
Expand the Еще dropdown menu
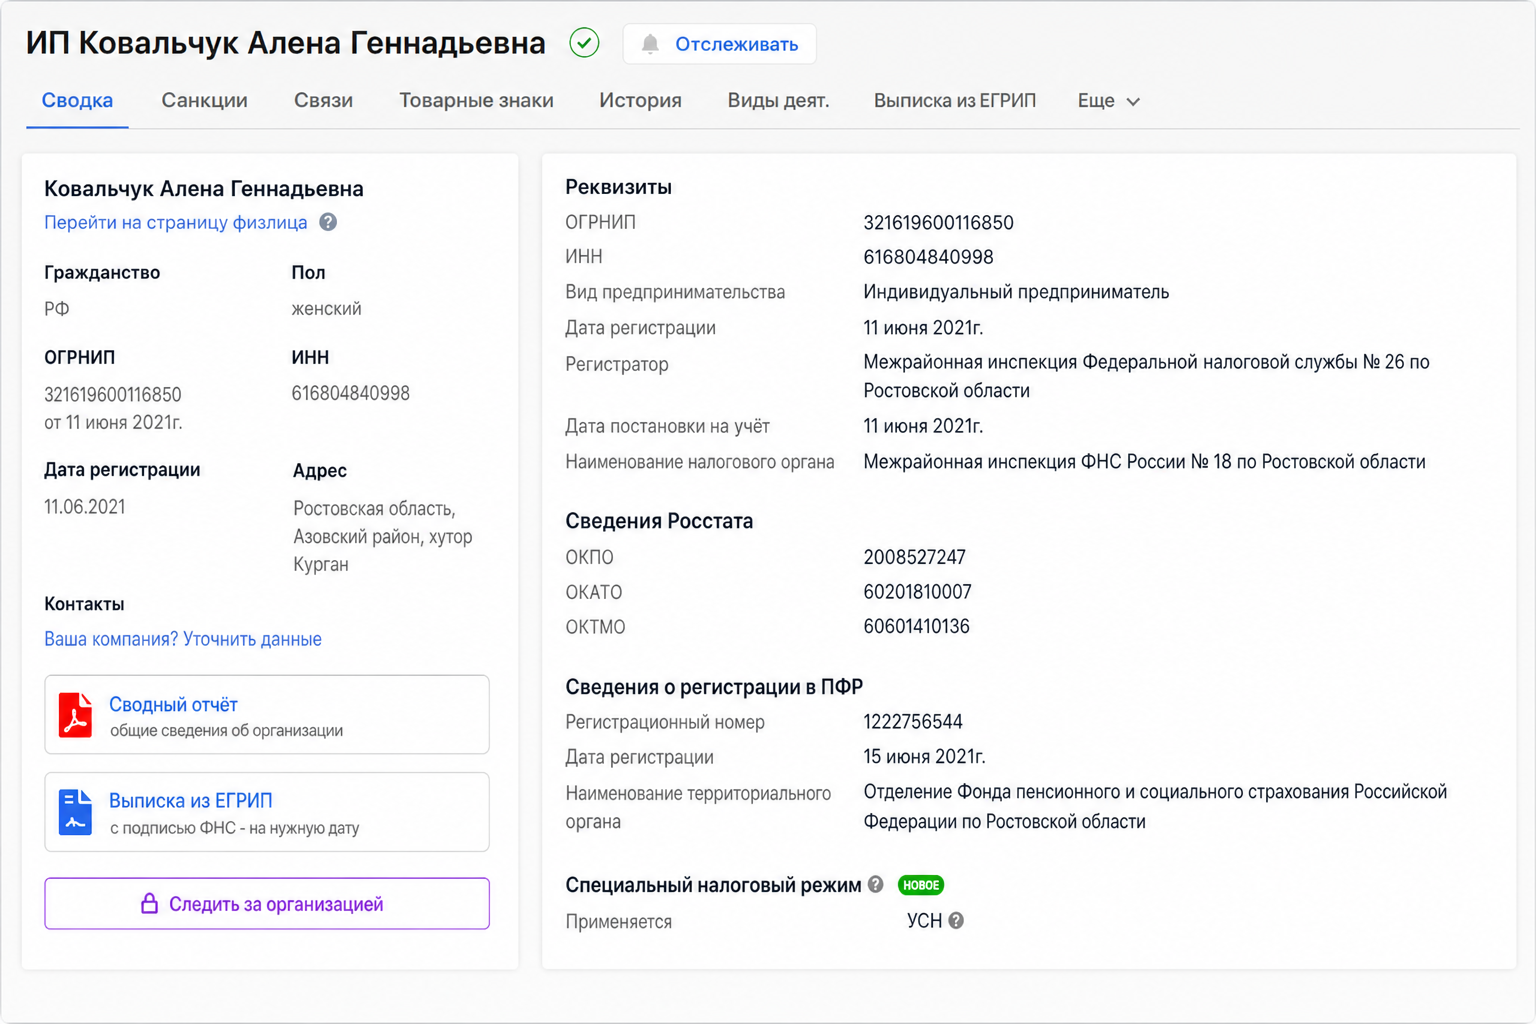coord(1108,101)
